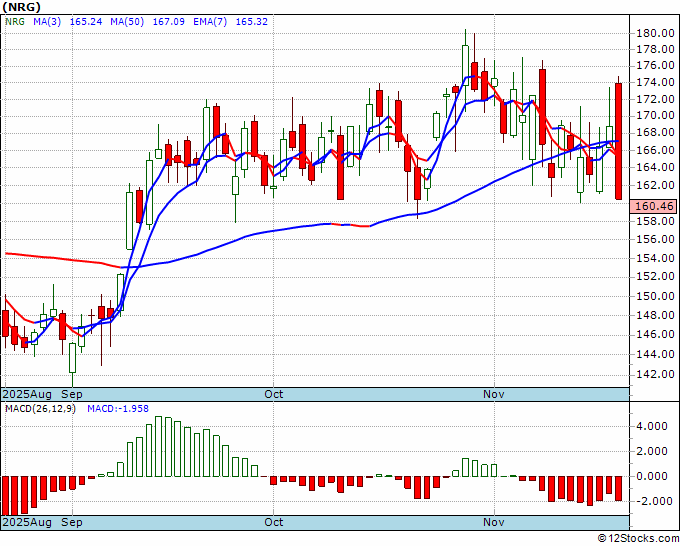Click the EMA(7) legend label
Screen dimensions: 680x546
point(210,21)
